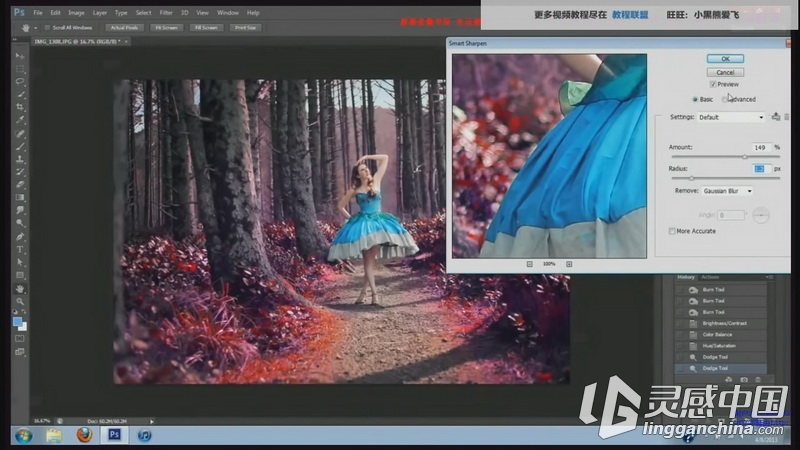Select the Type tool
This screenshot has width=800, height=450.
click(20, 249)
